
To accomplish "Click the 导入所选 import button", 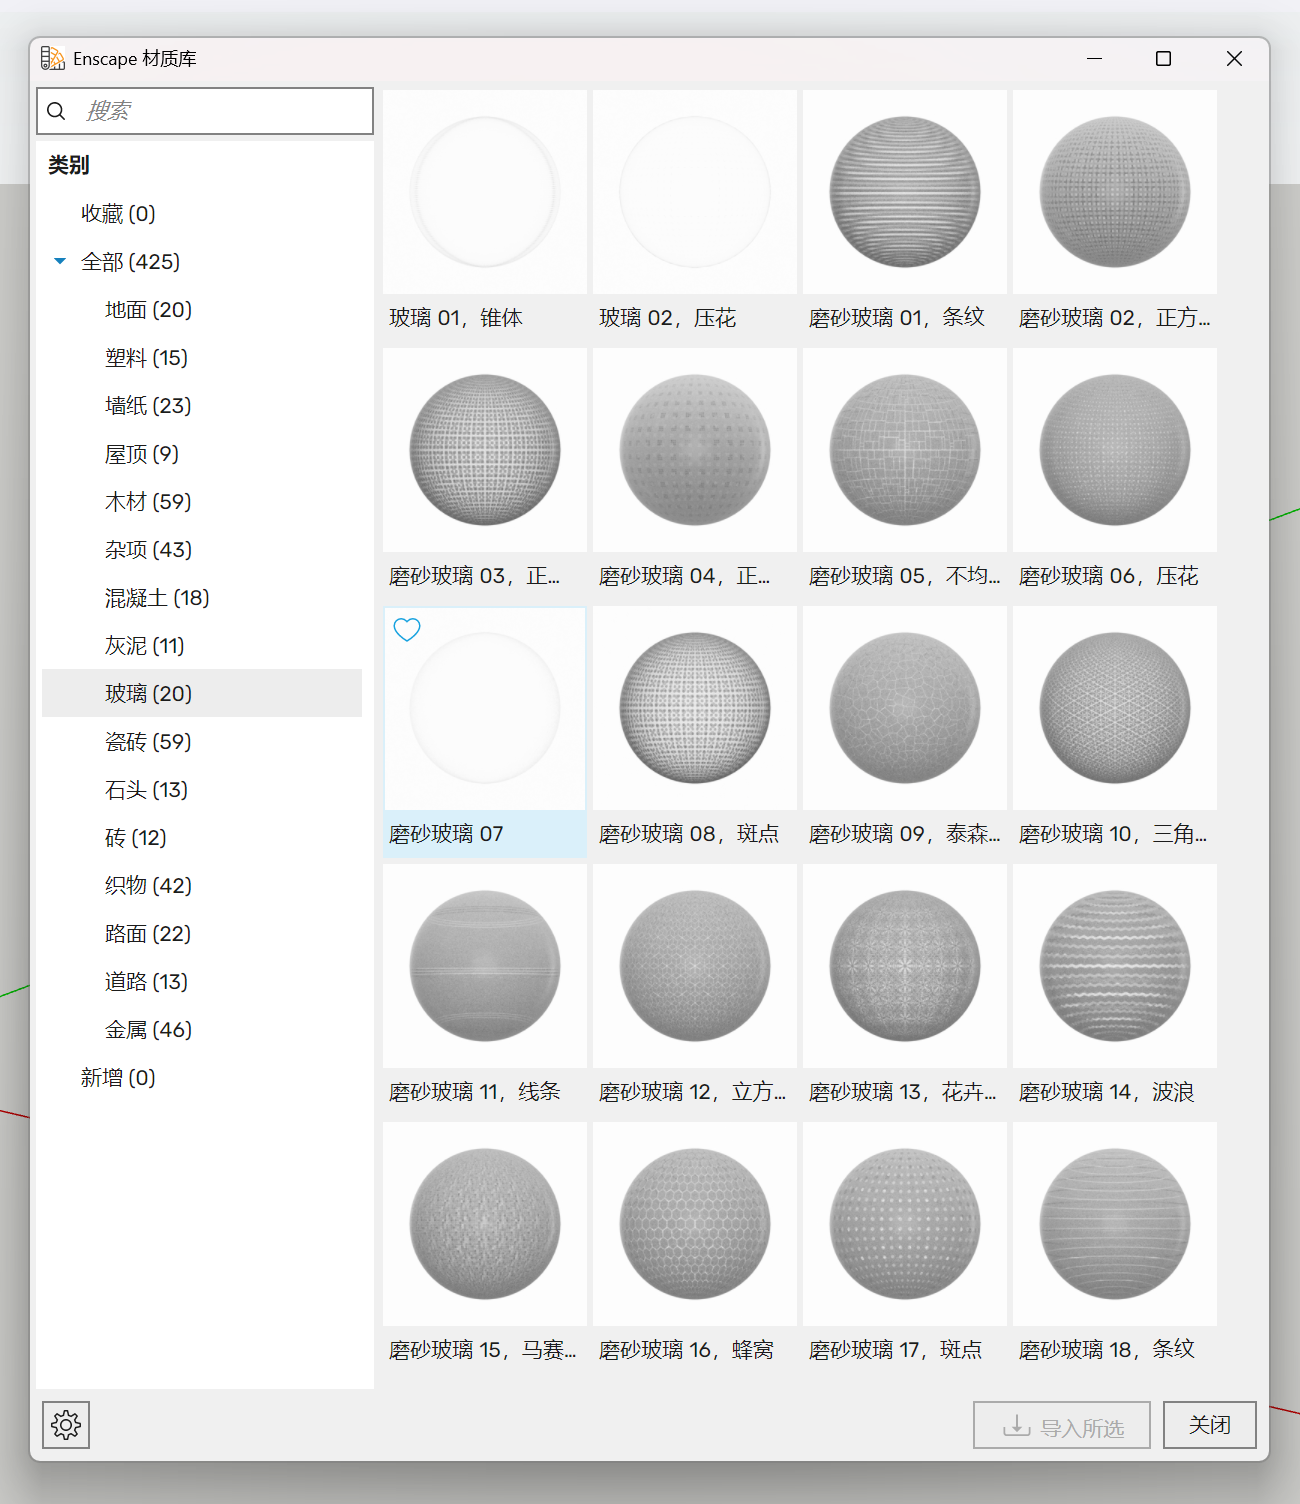I will tap(1061, 1425).
